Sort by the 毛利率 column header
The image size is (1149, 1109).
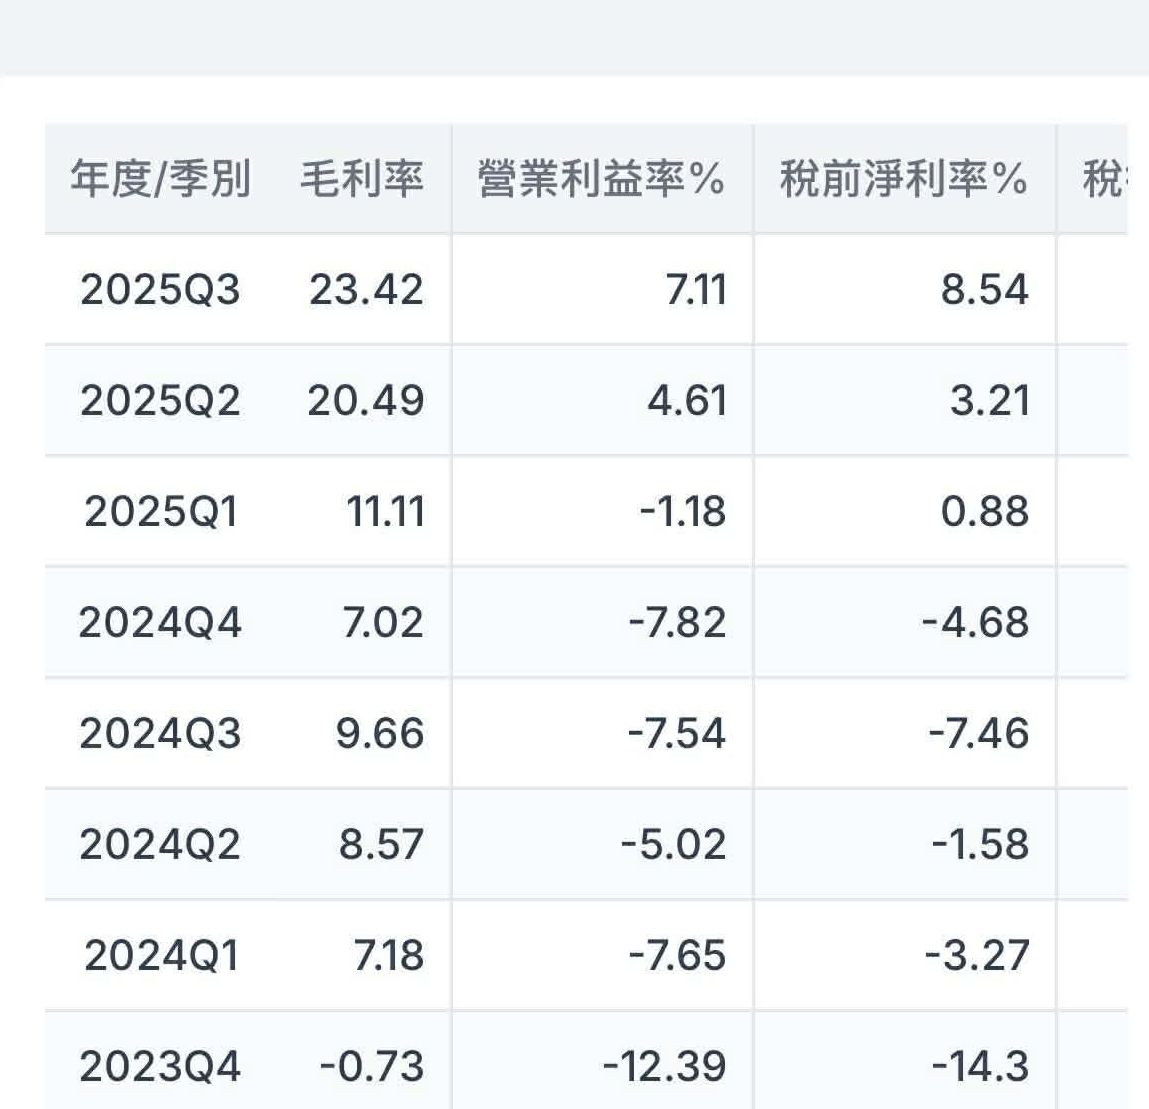pyautogui.click(x=362, y=180)
